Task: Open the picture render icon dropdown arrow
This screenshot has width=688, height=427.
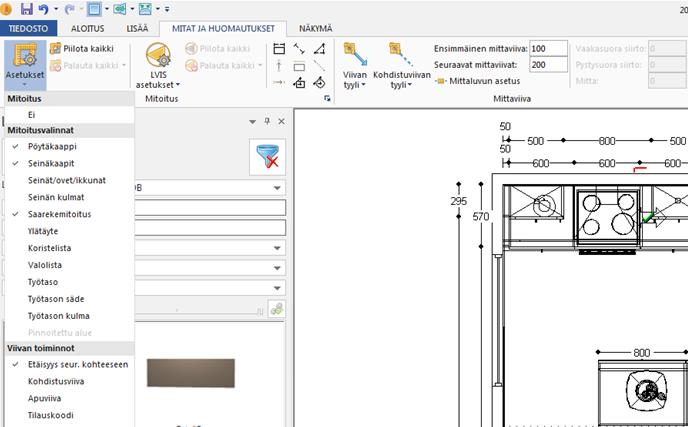Action: (x=157, y=9)
